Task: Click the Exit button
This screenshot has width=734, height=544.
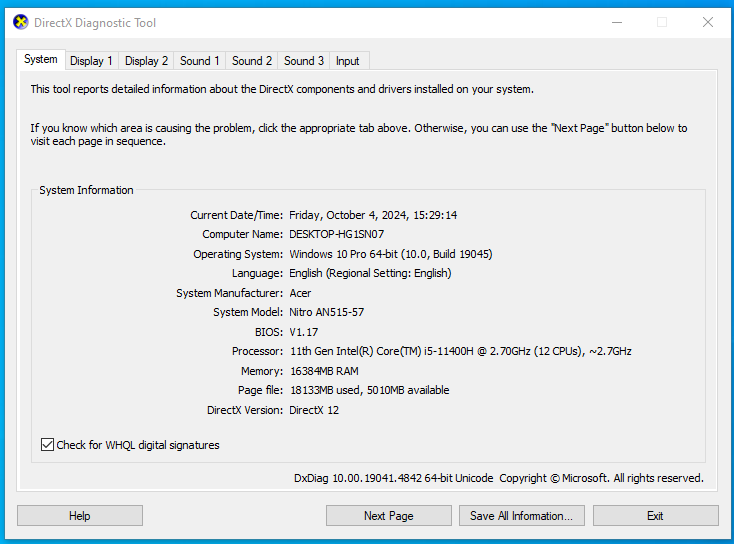Action: tap(655, 515)
